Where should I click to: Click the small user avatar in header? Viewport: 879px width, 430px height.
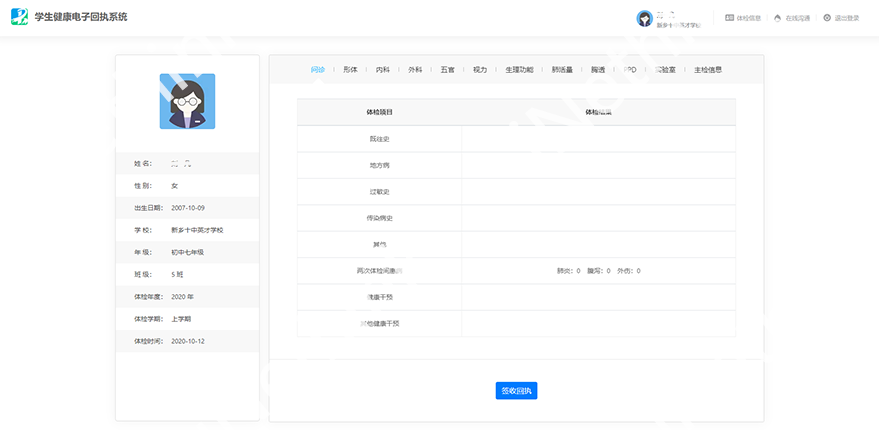(x=644, y=18)
